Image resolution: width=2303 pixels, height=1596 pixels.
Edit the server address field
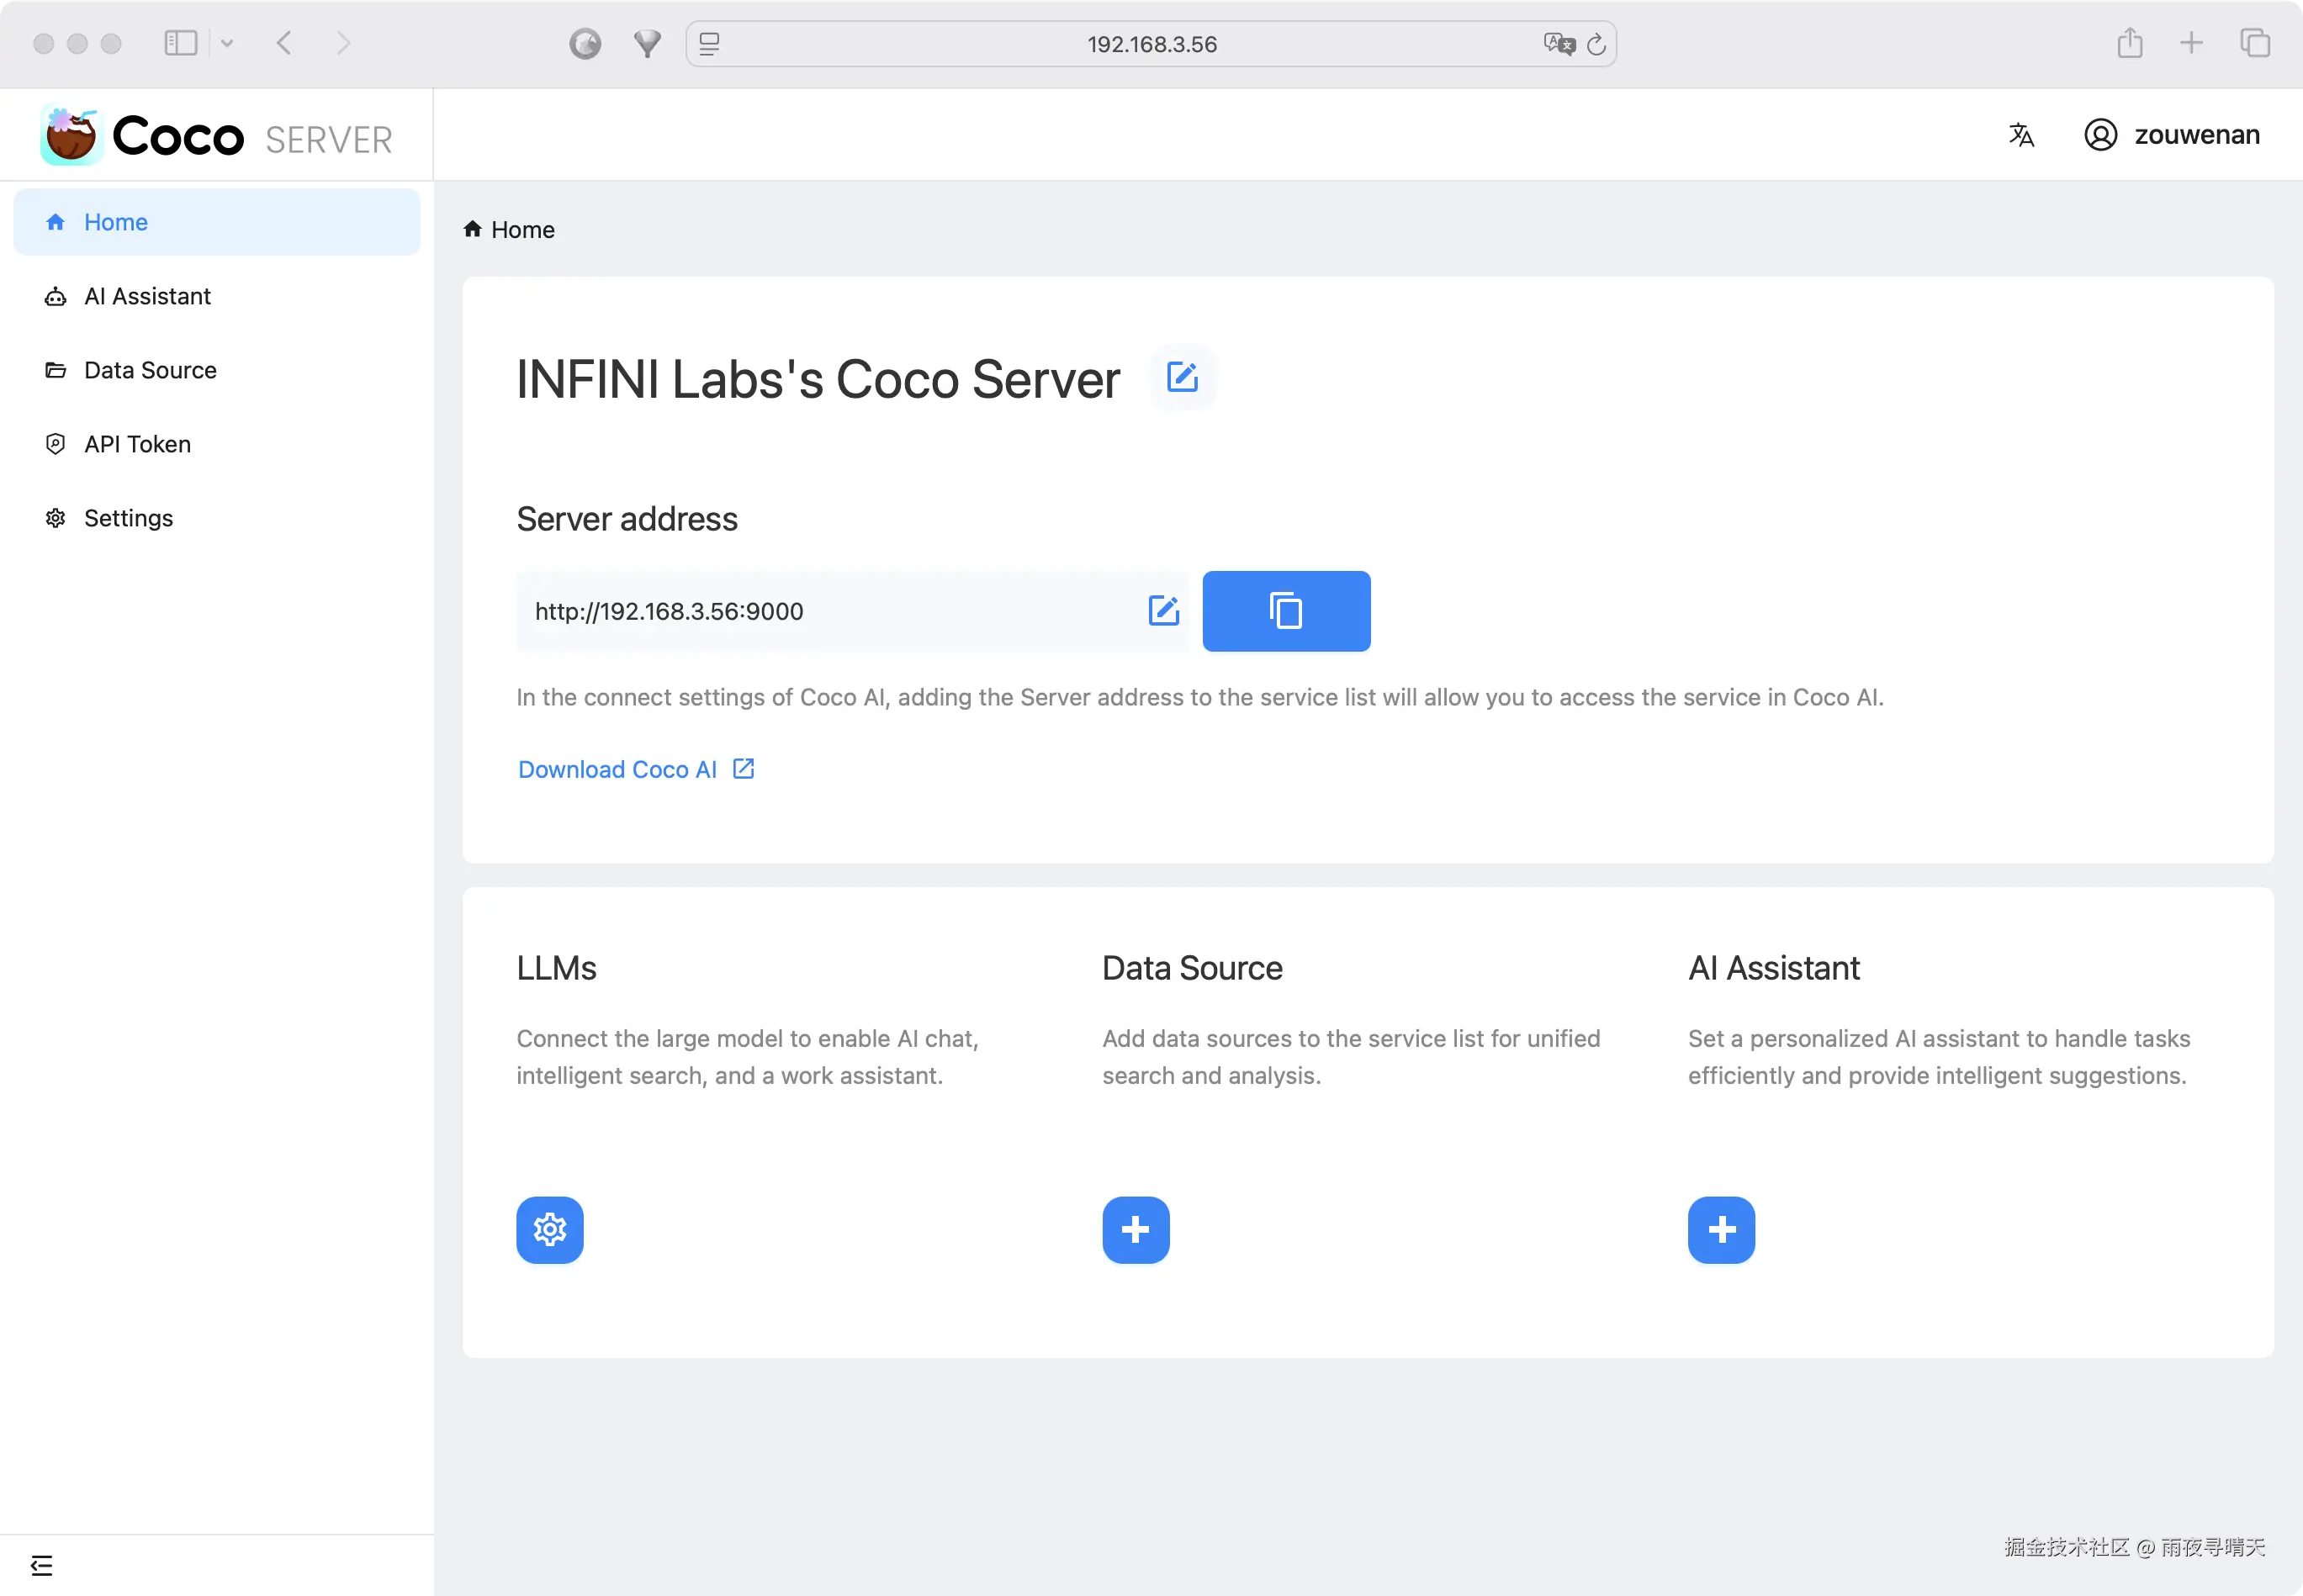(1163, 611)
